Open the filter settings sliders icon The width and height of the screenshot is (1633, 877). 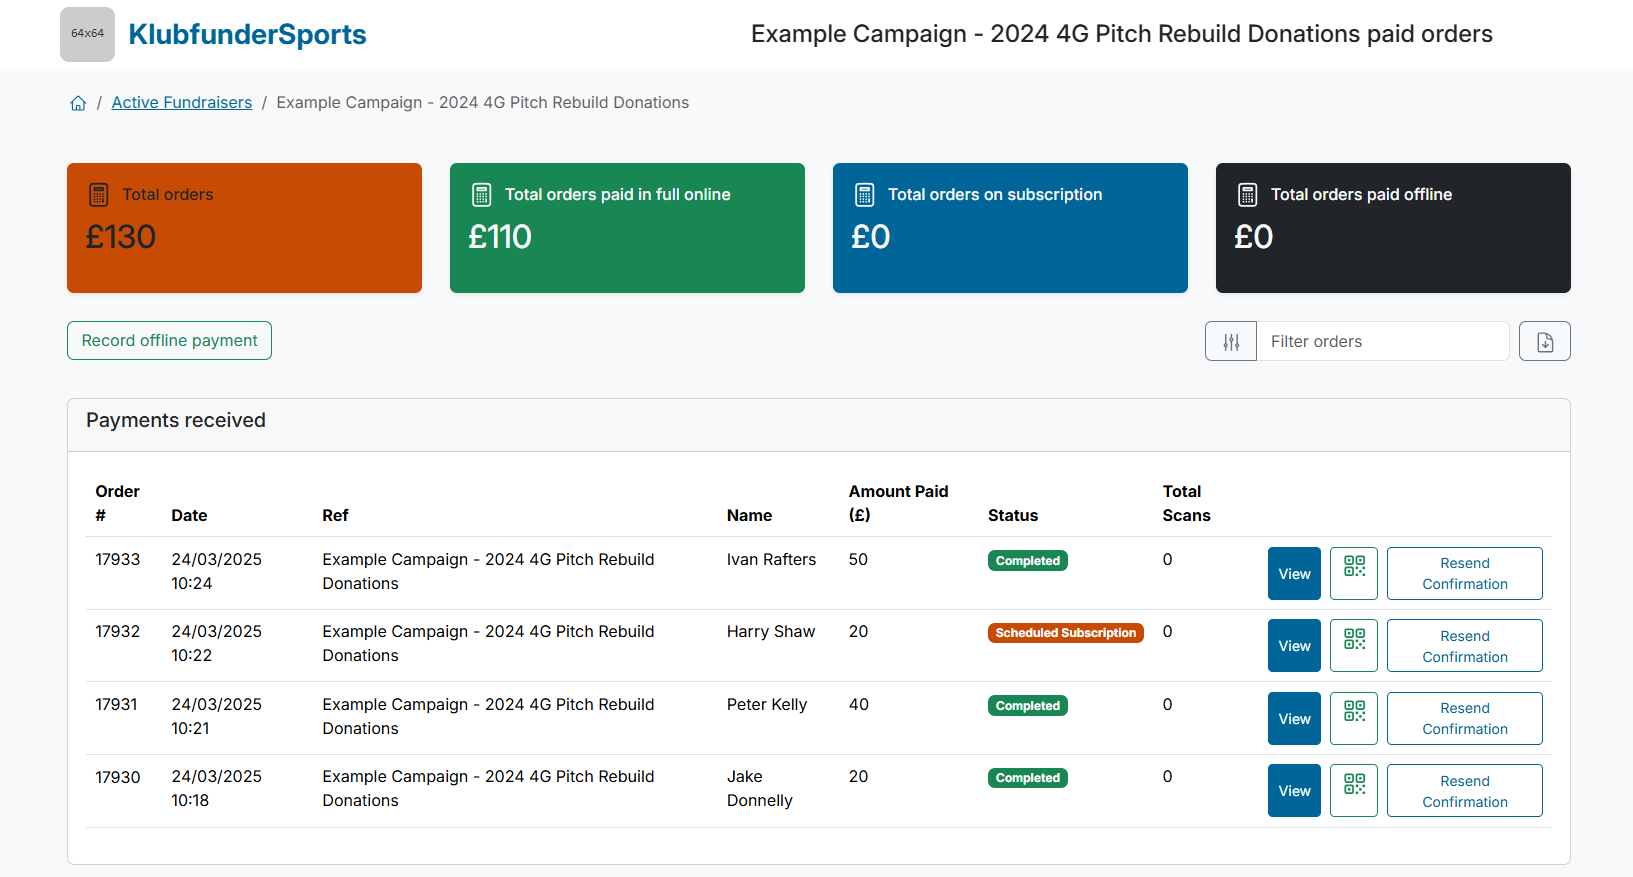pyautogui.click(x=1231, y=342)
